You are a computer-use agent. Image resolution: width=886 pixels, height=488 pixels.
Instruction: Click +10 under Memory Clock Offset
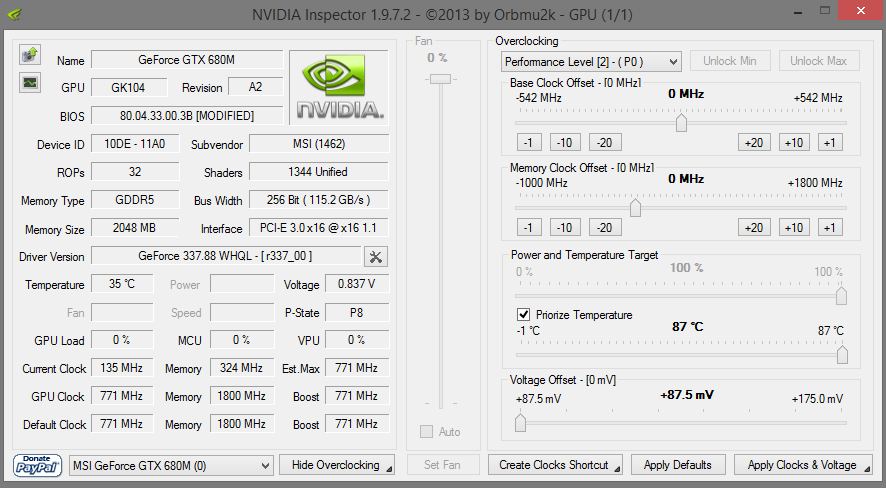pyautogui.click(x=794, y=228)
